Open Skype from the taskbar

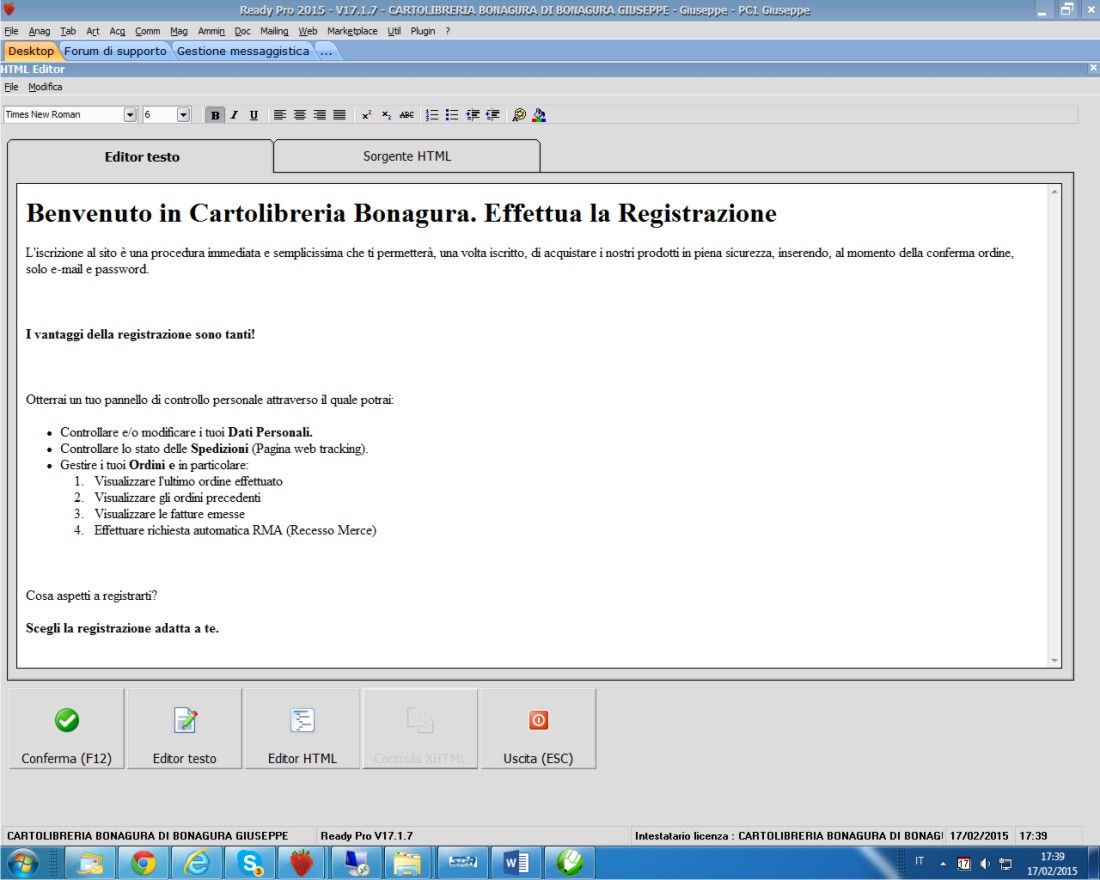click(250, 862)
